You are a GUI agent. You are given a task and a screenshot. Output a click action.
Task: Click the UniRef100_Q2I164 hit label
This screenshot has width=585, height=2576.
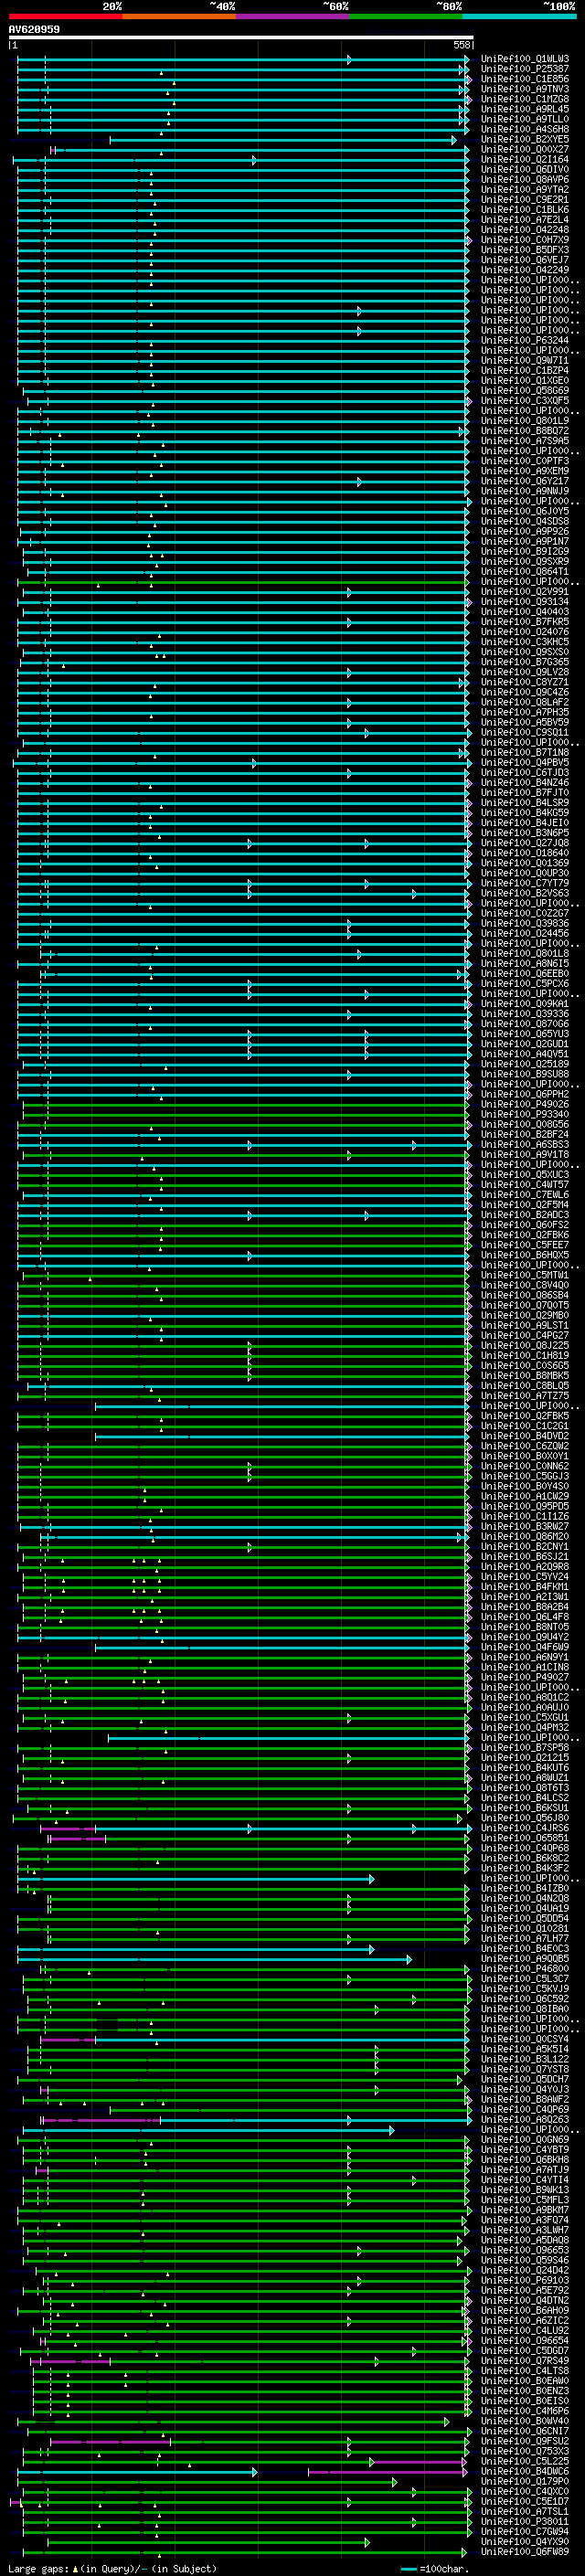524,160
